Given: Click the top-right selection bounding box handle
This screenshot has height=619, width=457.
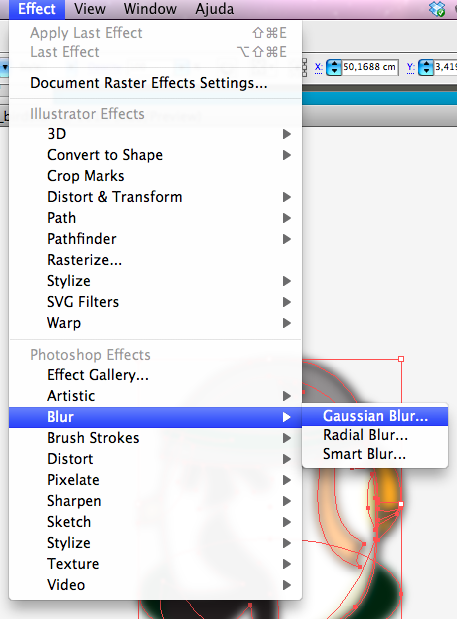Looking at the screenshot, I should click(x=401, y=359).
